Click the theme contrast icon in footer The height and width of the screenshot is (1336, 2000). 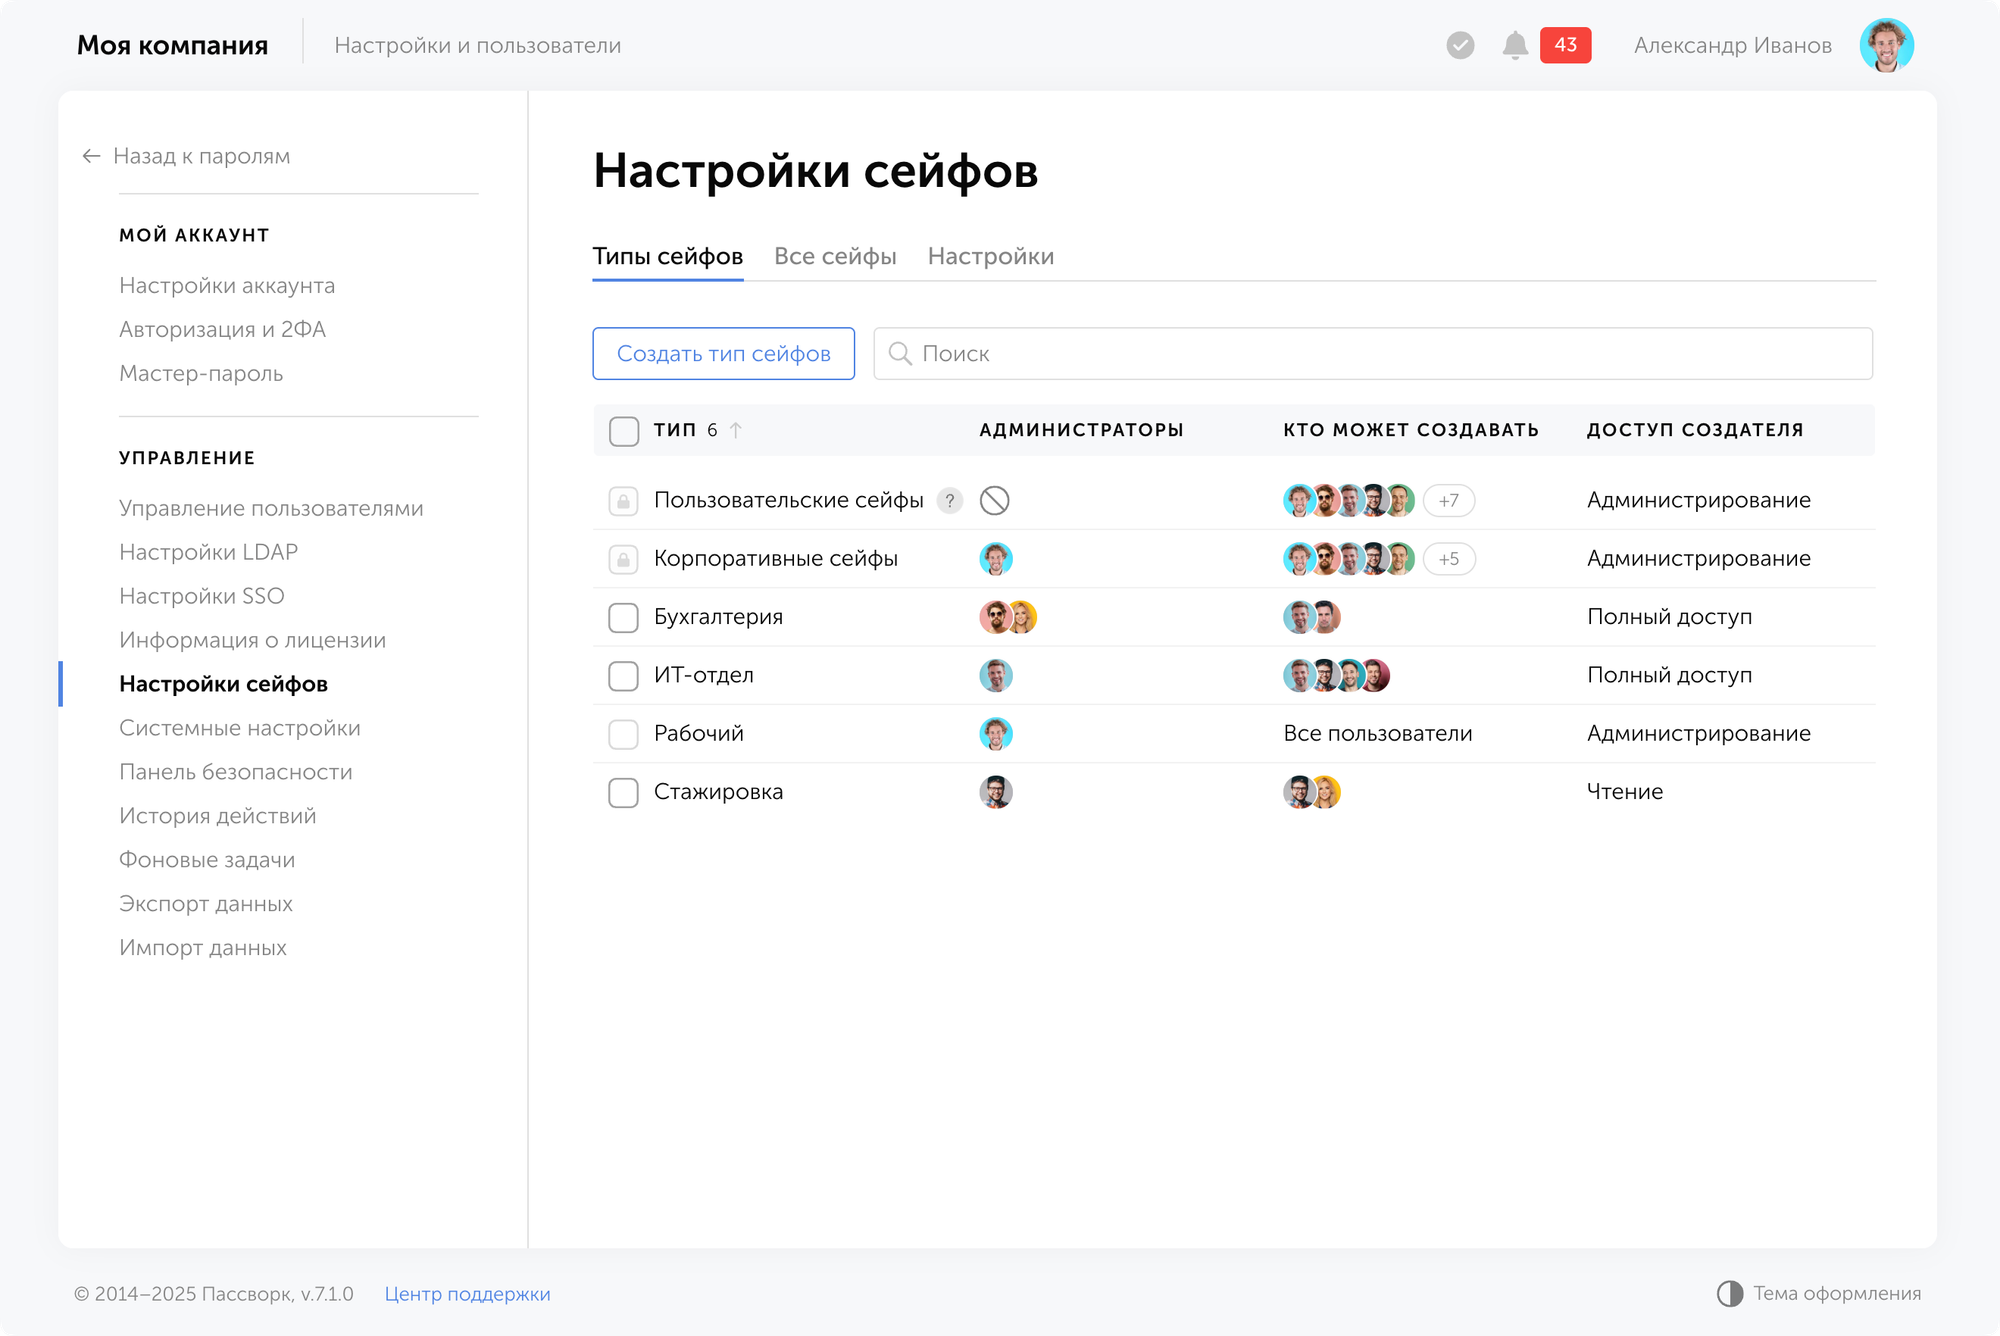pyautogui.click(x=1729, y=1293)
